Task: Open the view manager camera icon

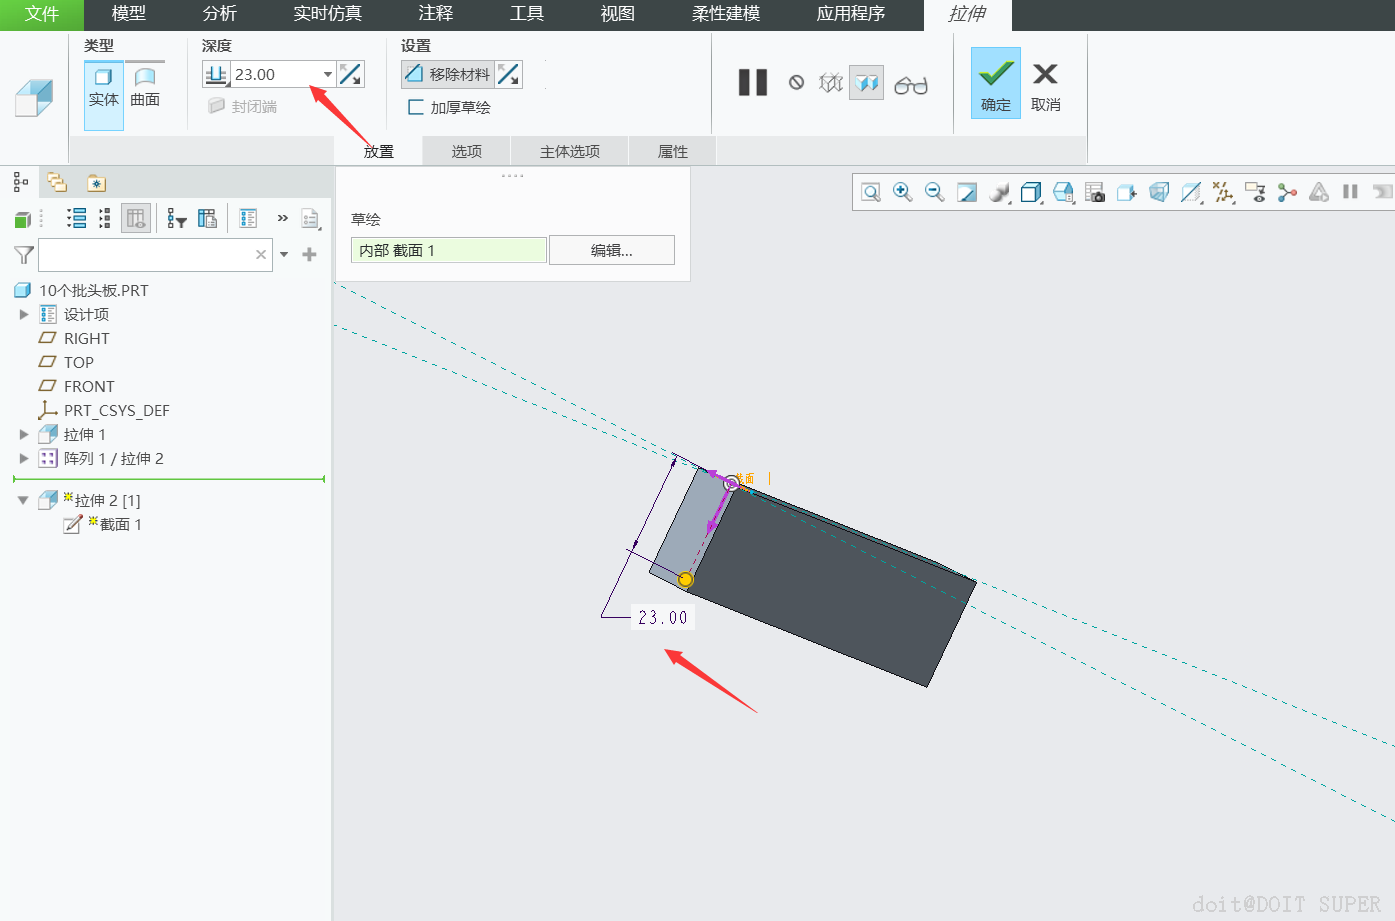Action: coord(1095,192)
